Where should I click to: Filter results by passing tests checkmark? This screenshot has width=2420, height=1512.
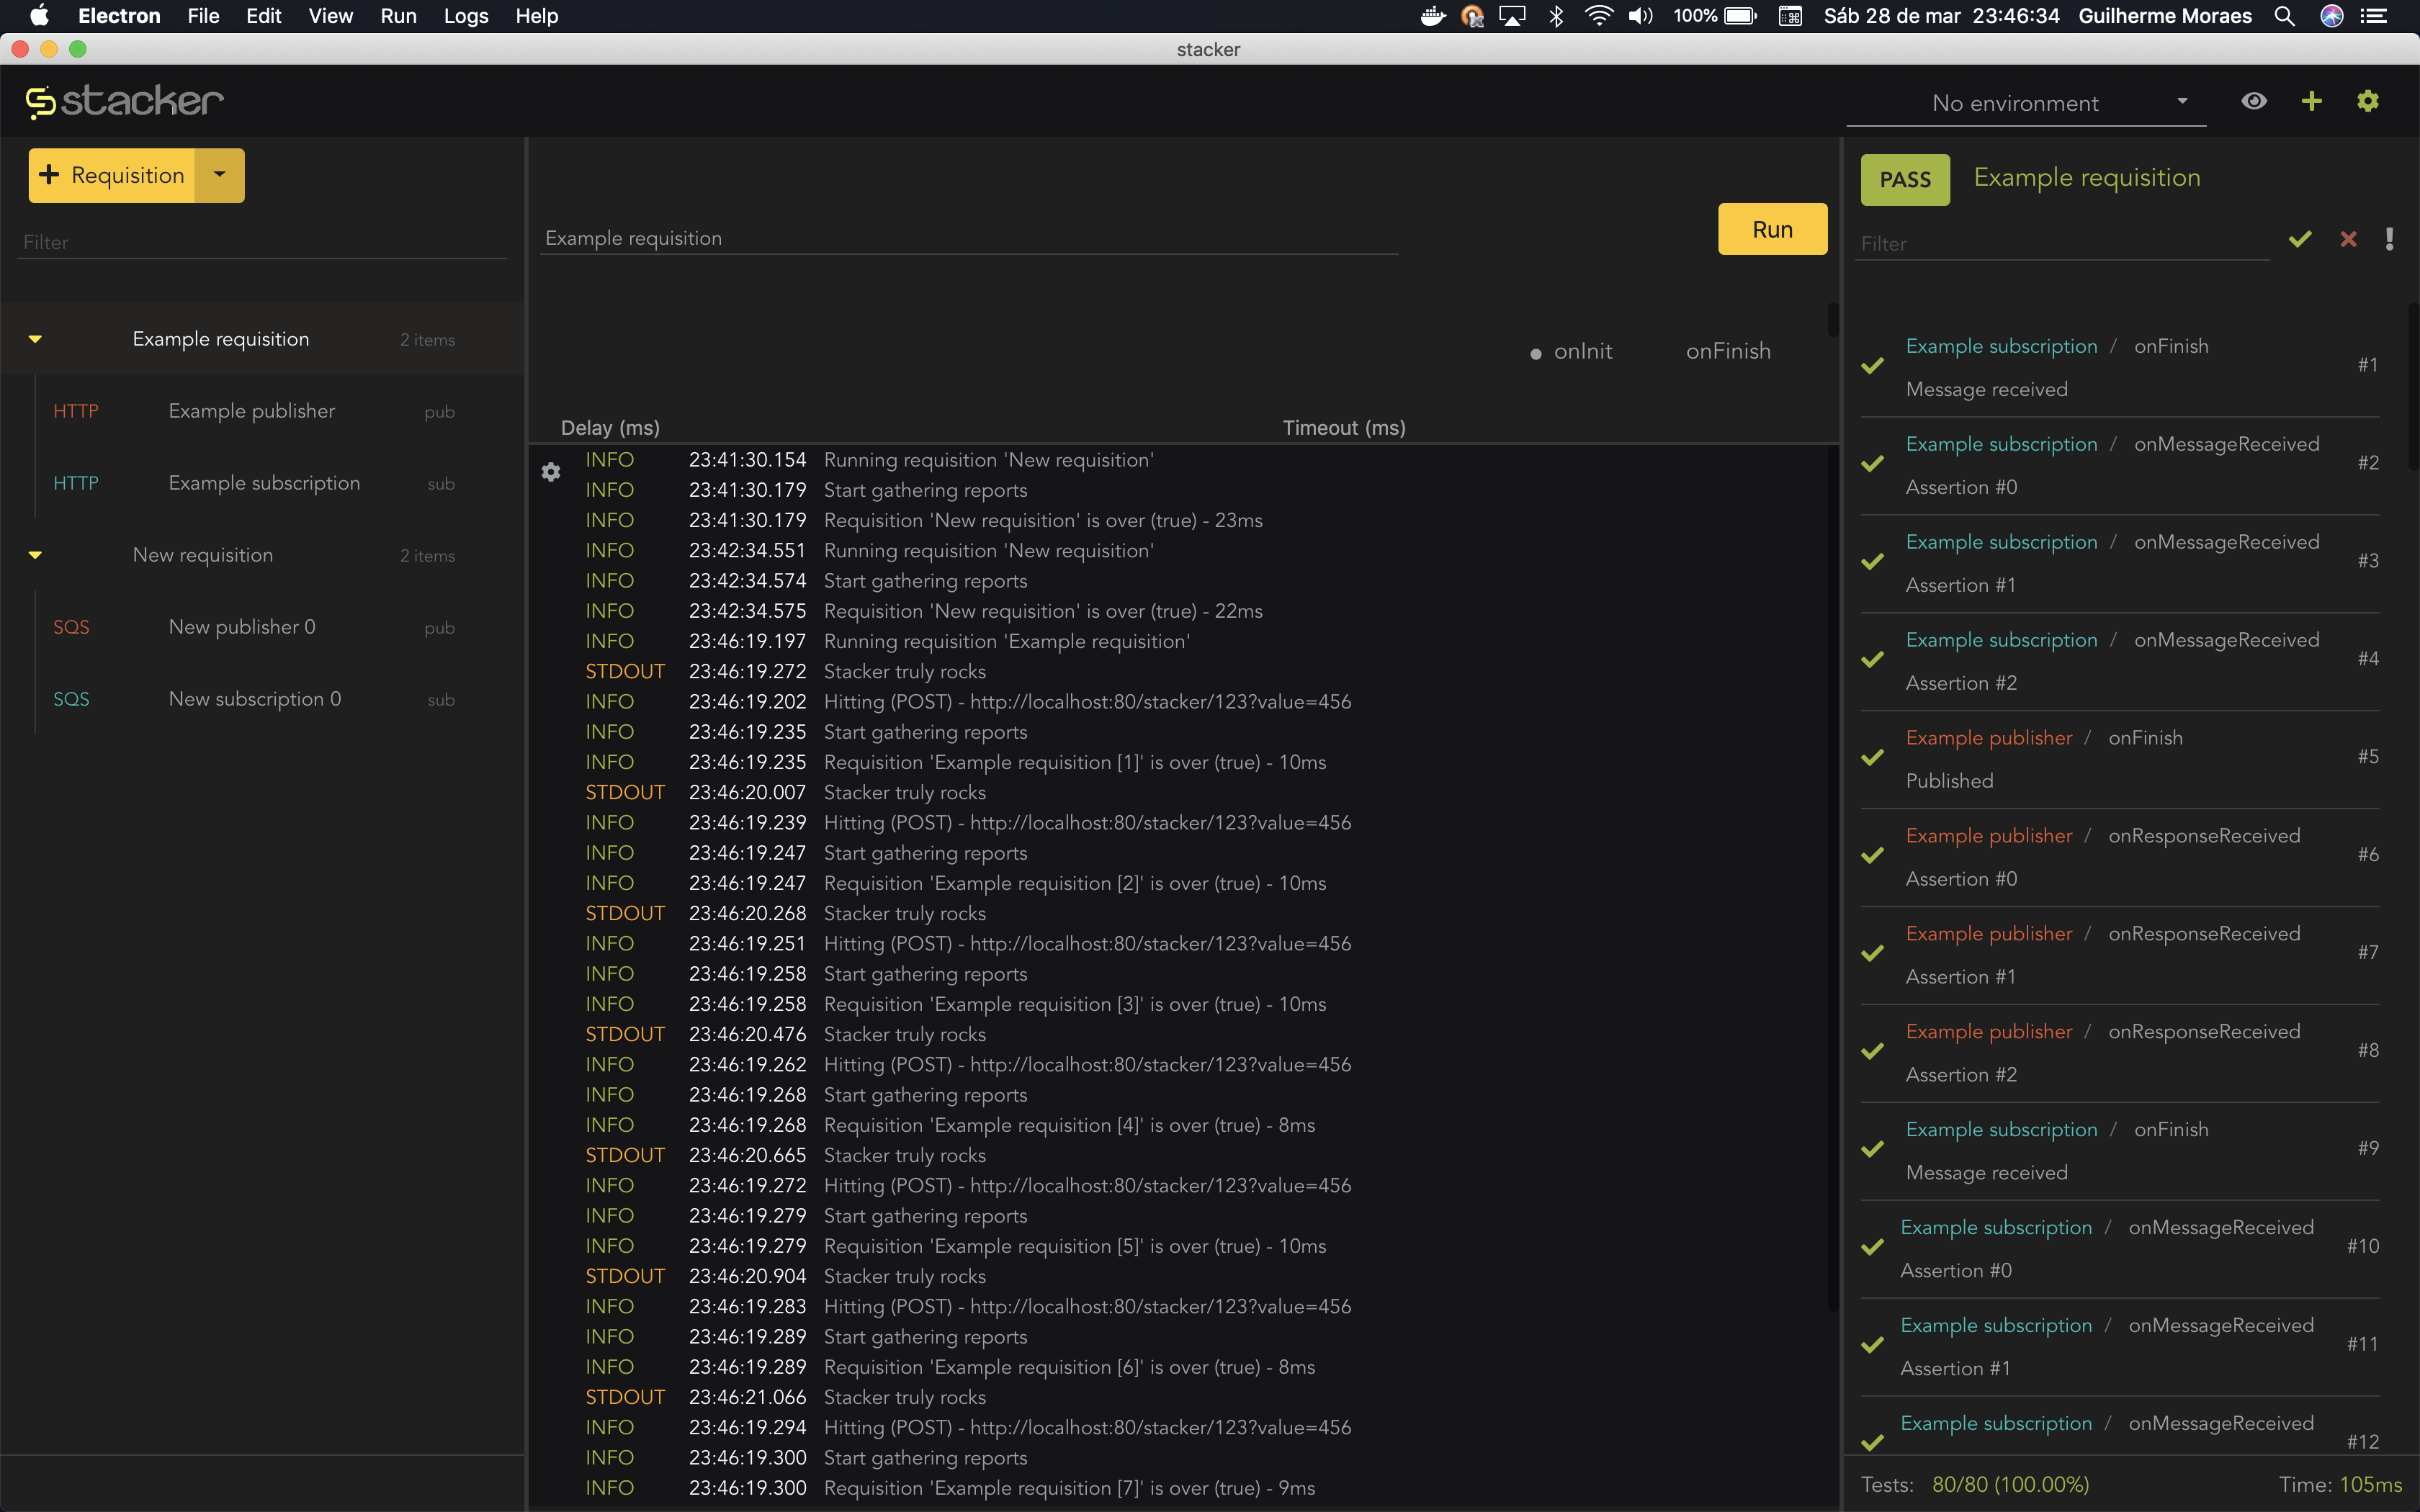coord(2300,239)
